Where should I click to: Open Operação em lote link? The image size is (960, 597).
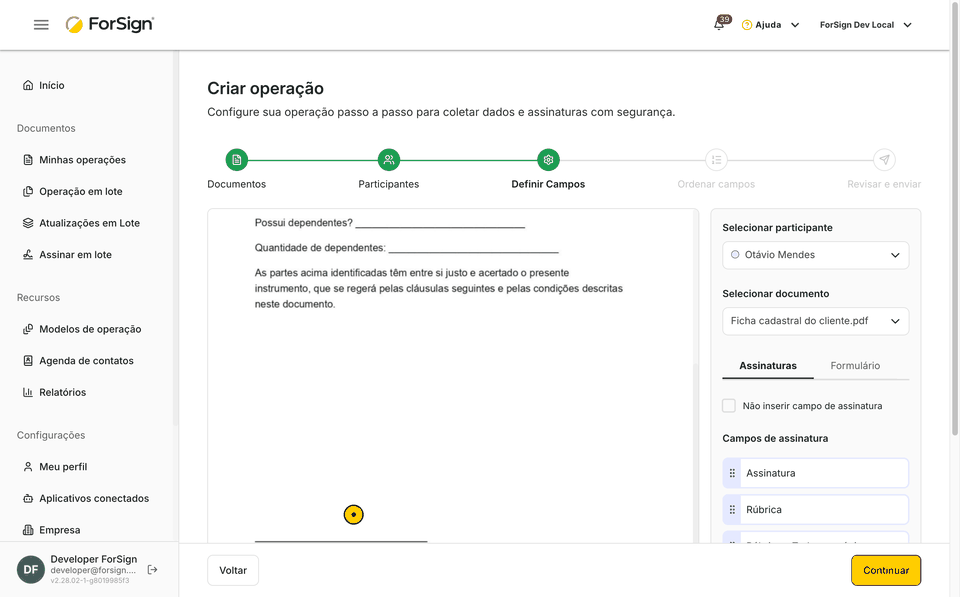[81, 192]
